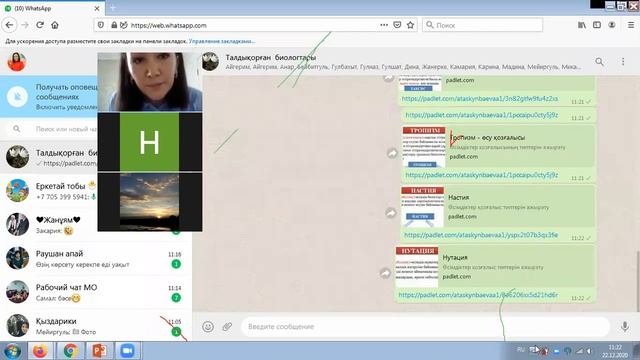The height and width of the screenshot is (360, 640).
Task: Open the Рабочий чат МО chat
Action: (x=96, y=292)
